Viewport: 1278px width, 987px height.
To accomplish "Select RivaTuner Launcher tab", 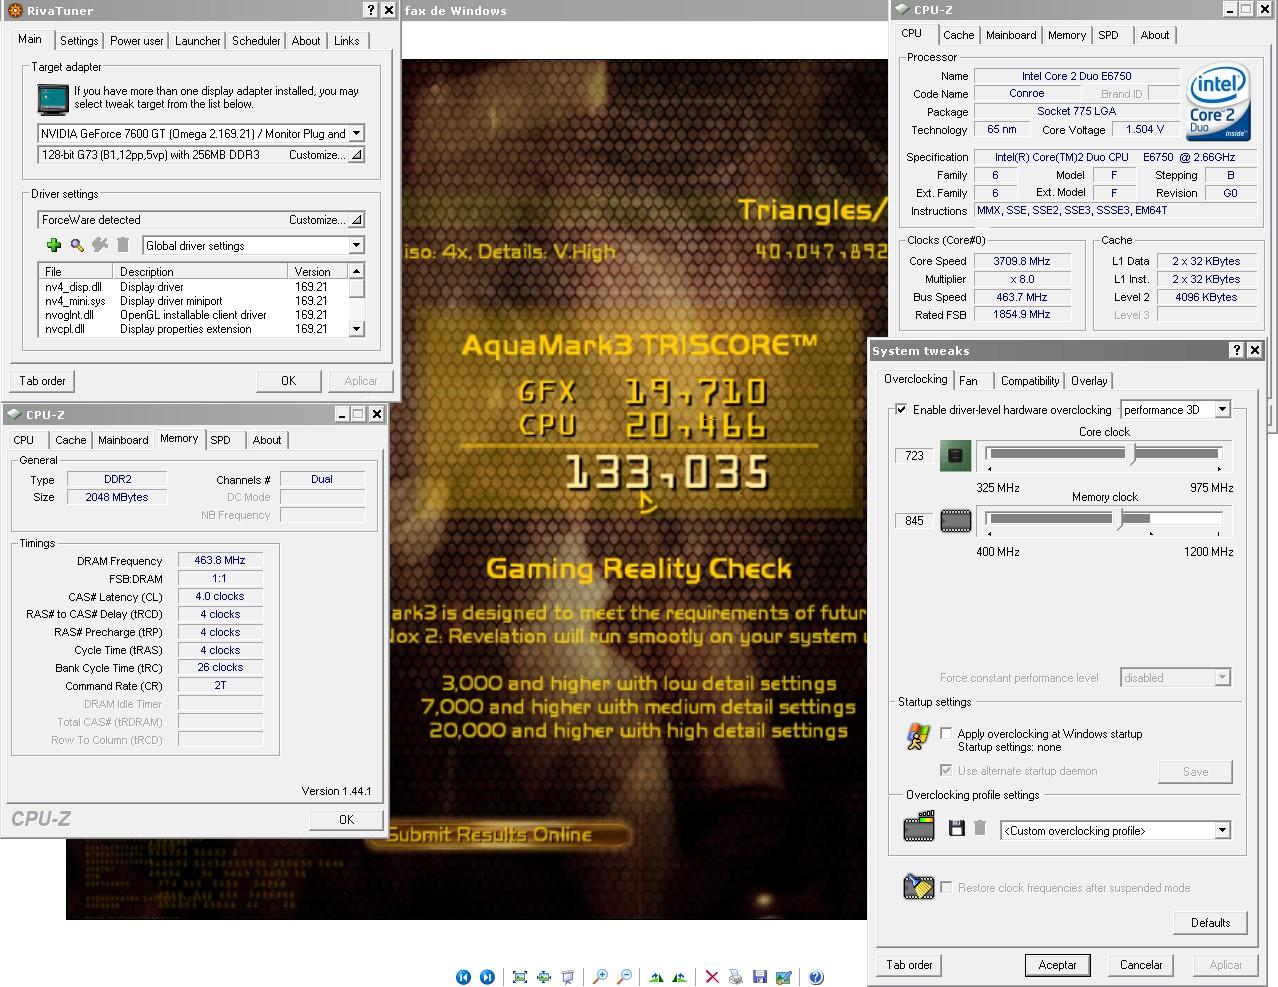I will [198, 41].
